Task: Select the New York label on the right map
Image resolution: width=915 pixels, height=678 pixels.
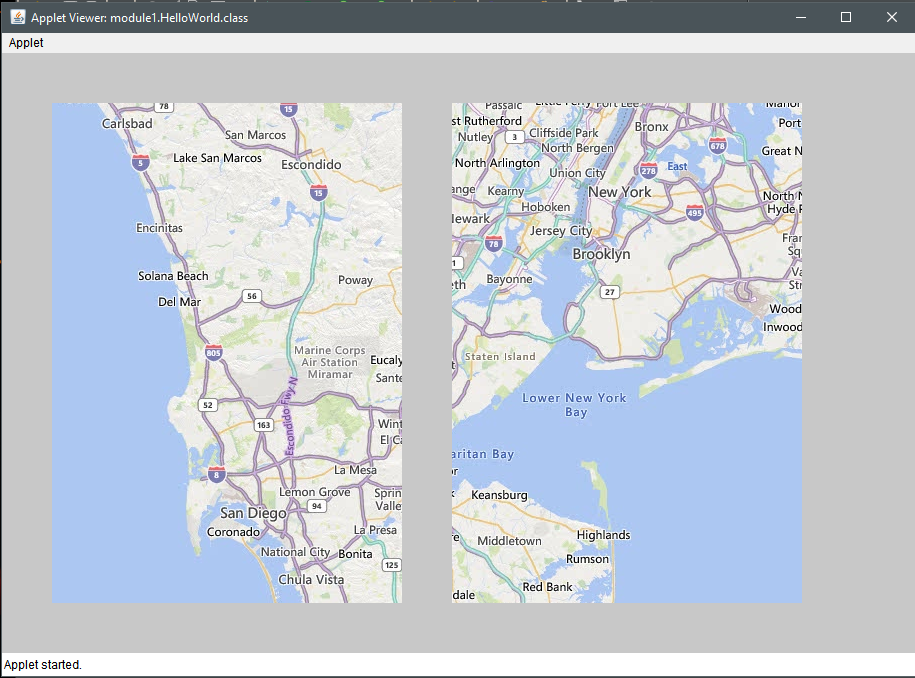Action: click(x=622, y=190)
